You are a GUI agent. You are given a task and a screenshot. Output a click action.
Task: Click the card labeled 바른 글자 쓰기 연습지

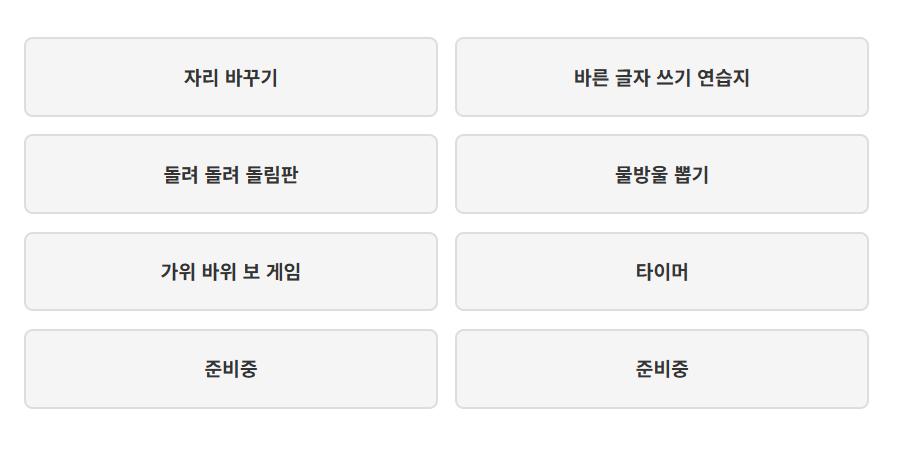click(662, 77)
